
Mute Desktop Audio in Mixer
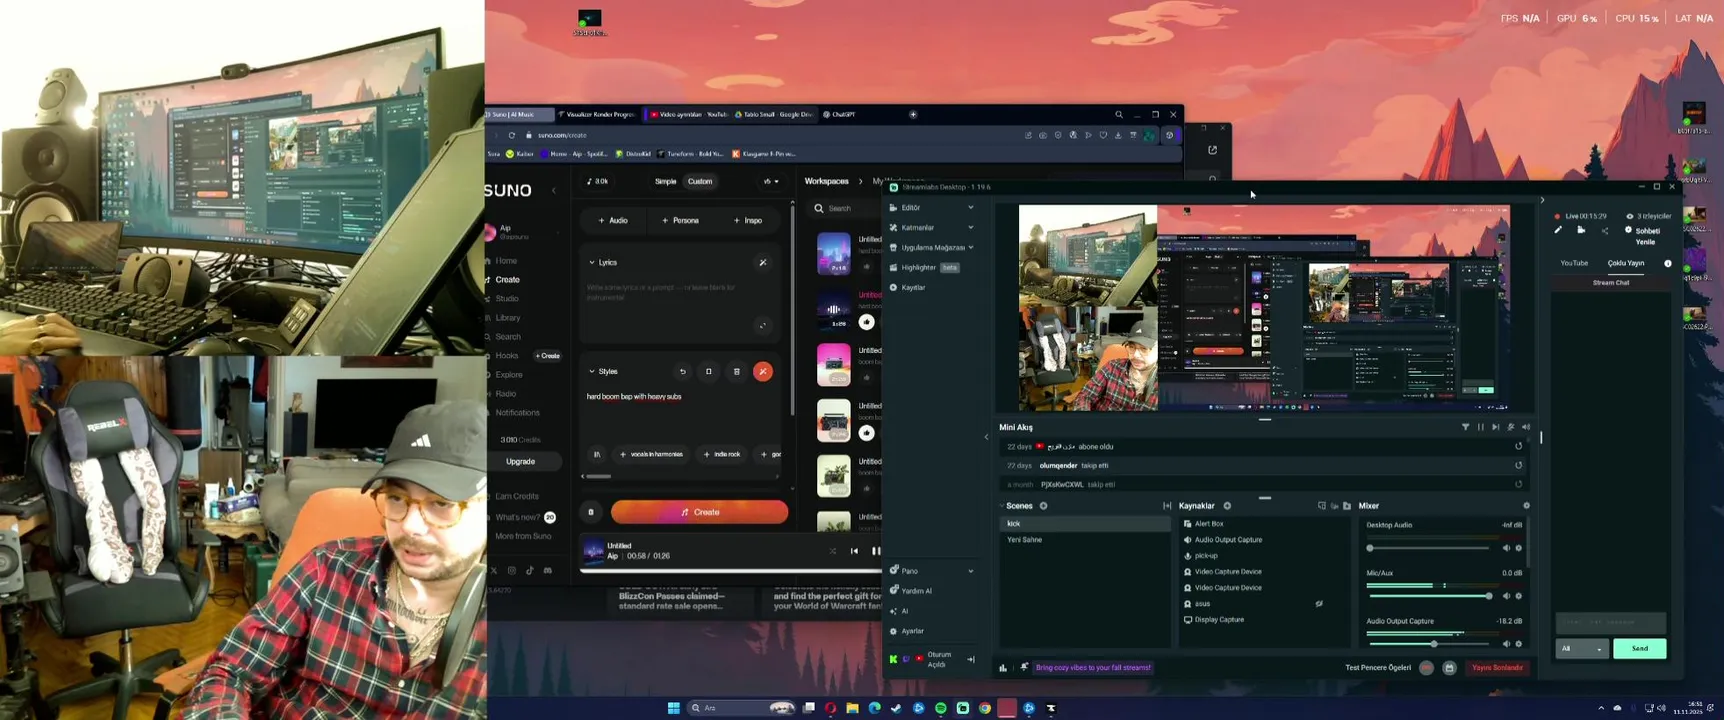1506,548
